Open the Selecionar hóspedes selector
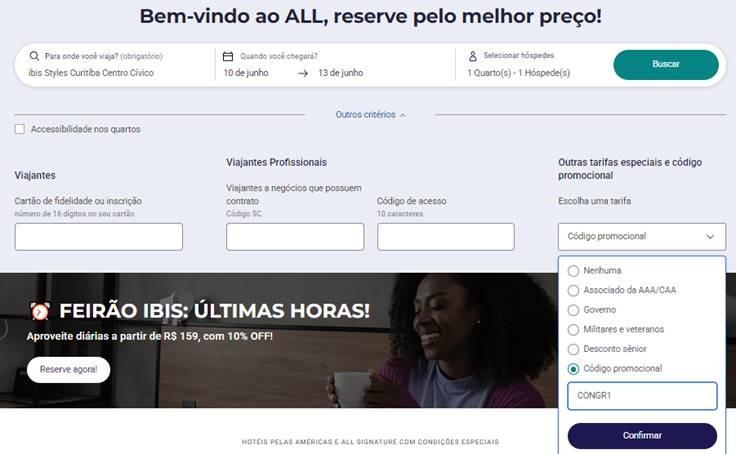This screenshot has width=736, height=454. (x=518, y=64)
